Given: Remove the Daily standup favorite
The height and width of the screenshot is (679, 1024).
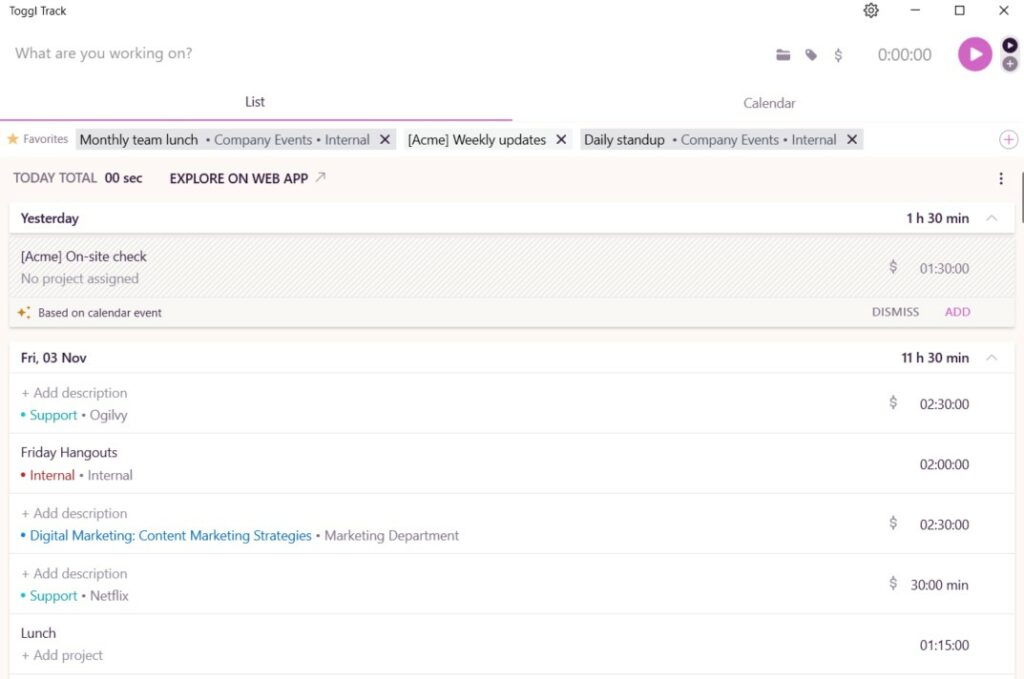Looking at the screenshot, I should [x=852, y=139].
